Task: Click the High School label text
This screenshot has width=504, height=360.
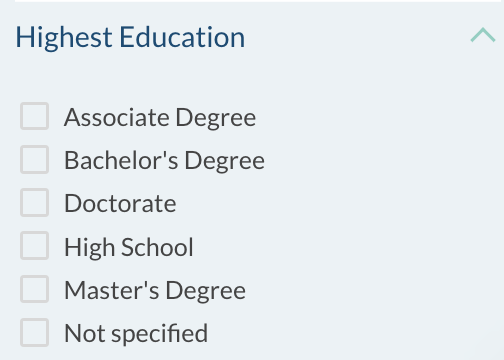Action: point(129,248)
